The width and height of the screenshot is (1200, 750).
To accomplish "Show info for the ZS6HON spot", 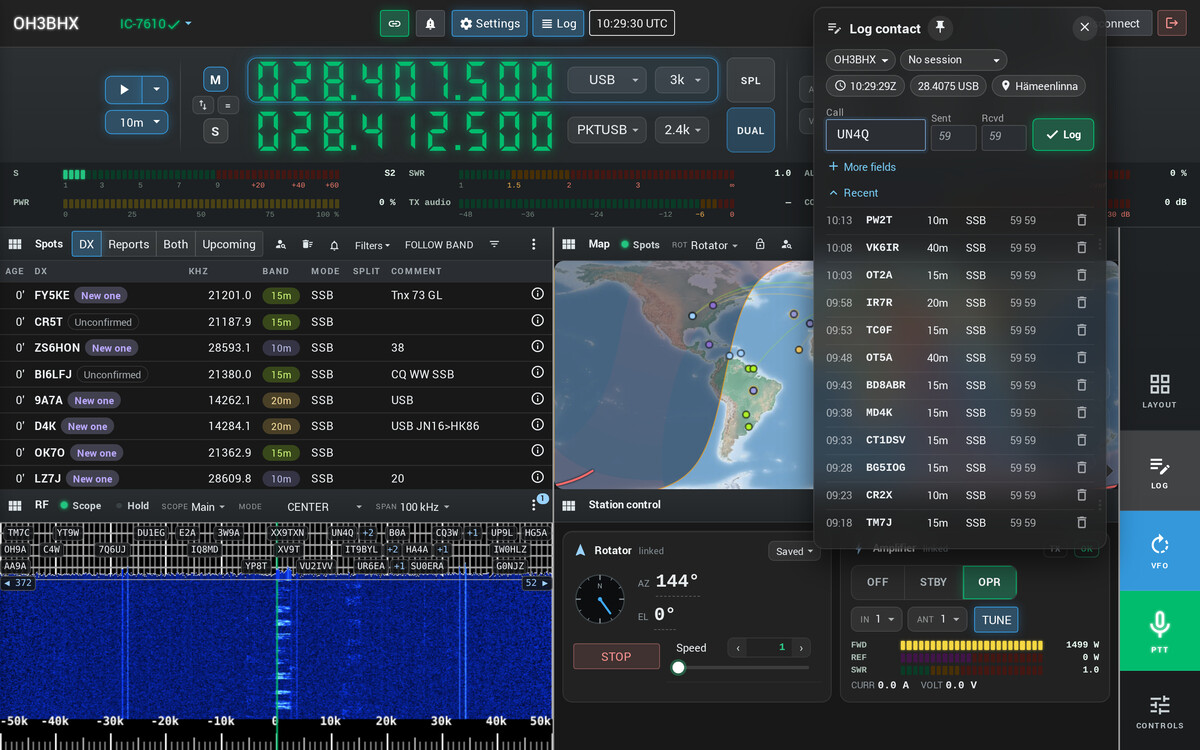I will click(537, 347).
